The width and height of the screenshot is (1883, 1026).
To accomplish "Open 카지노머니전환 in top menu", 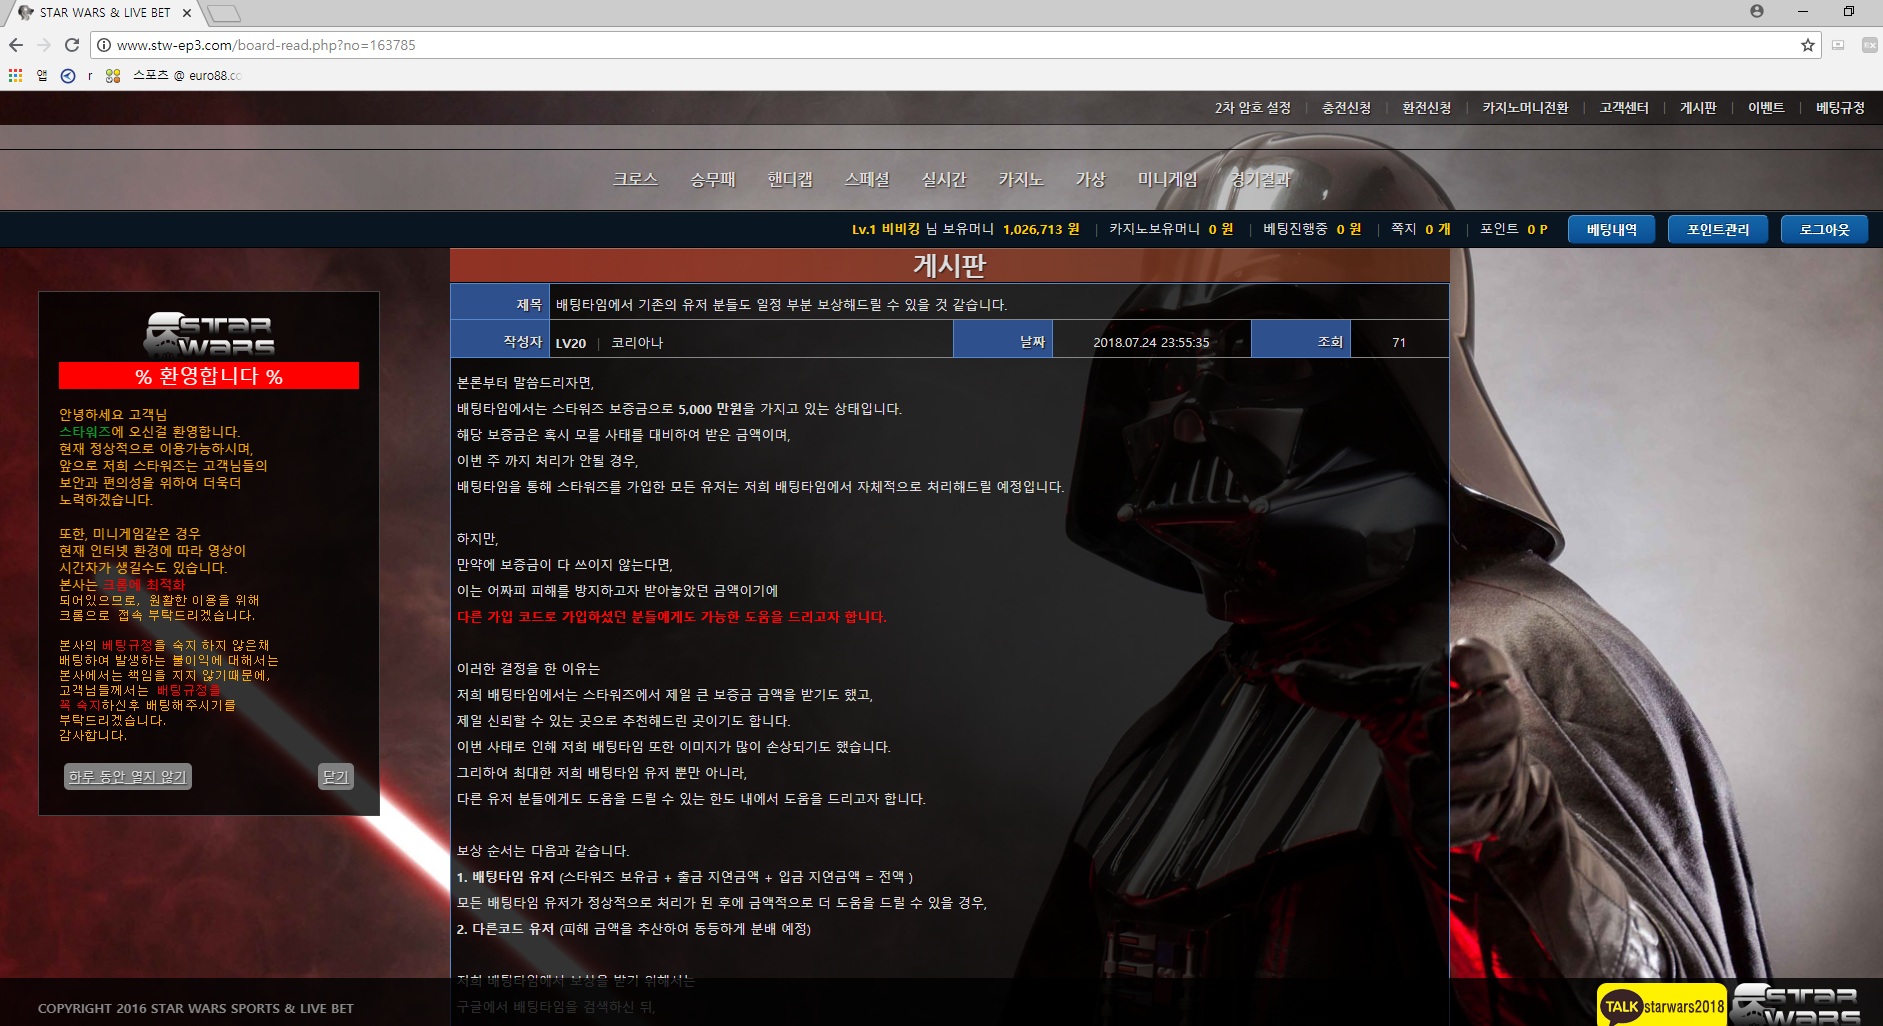I will [1525, 108].
